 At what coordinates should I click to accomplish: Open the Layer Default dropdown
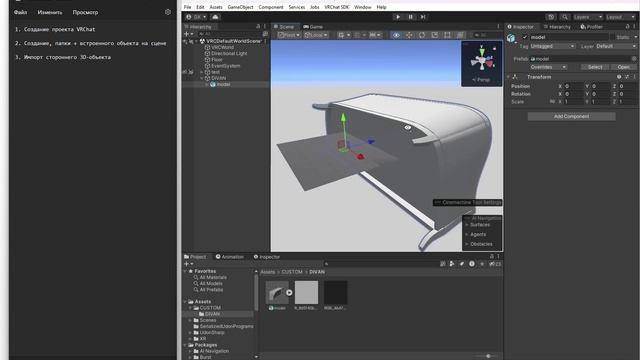coord(616,46)
